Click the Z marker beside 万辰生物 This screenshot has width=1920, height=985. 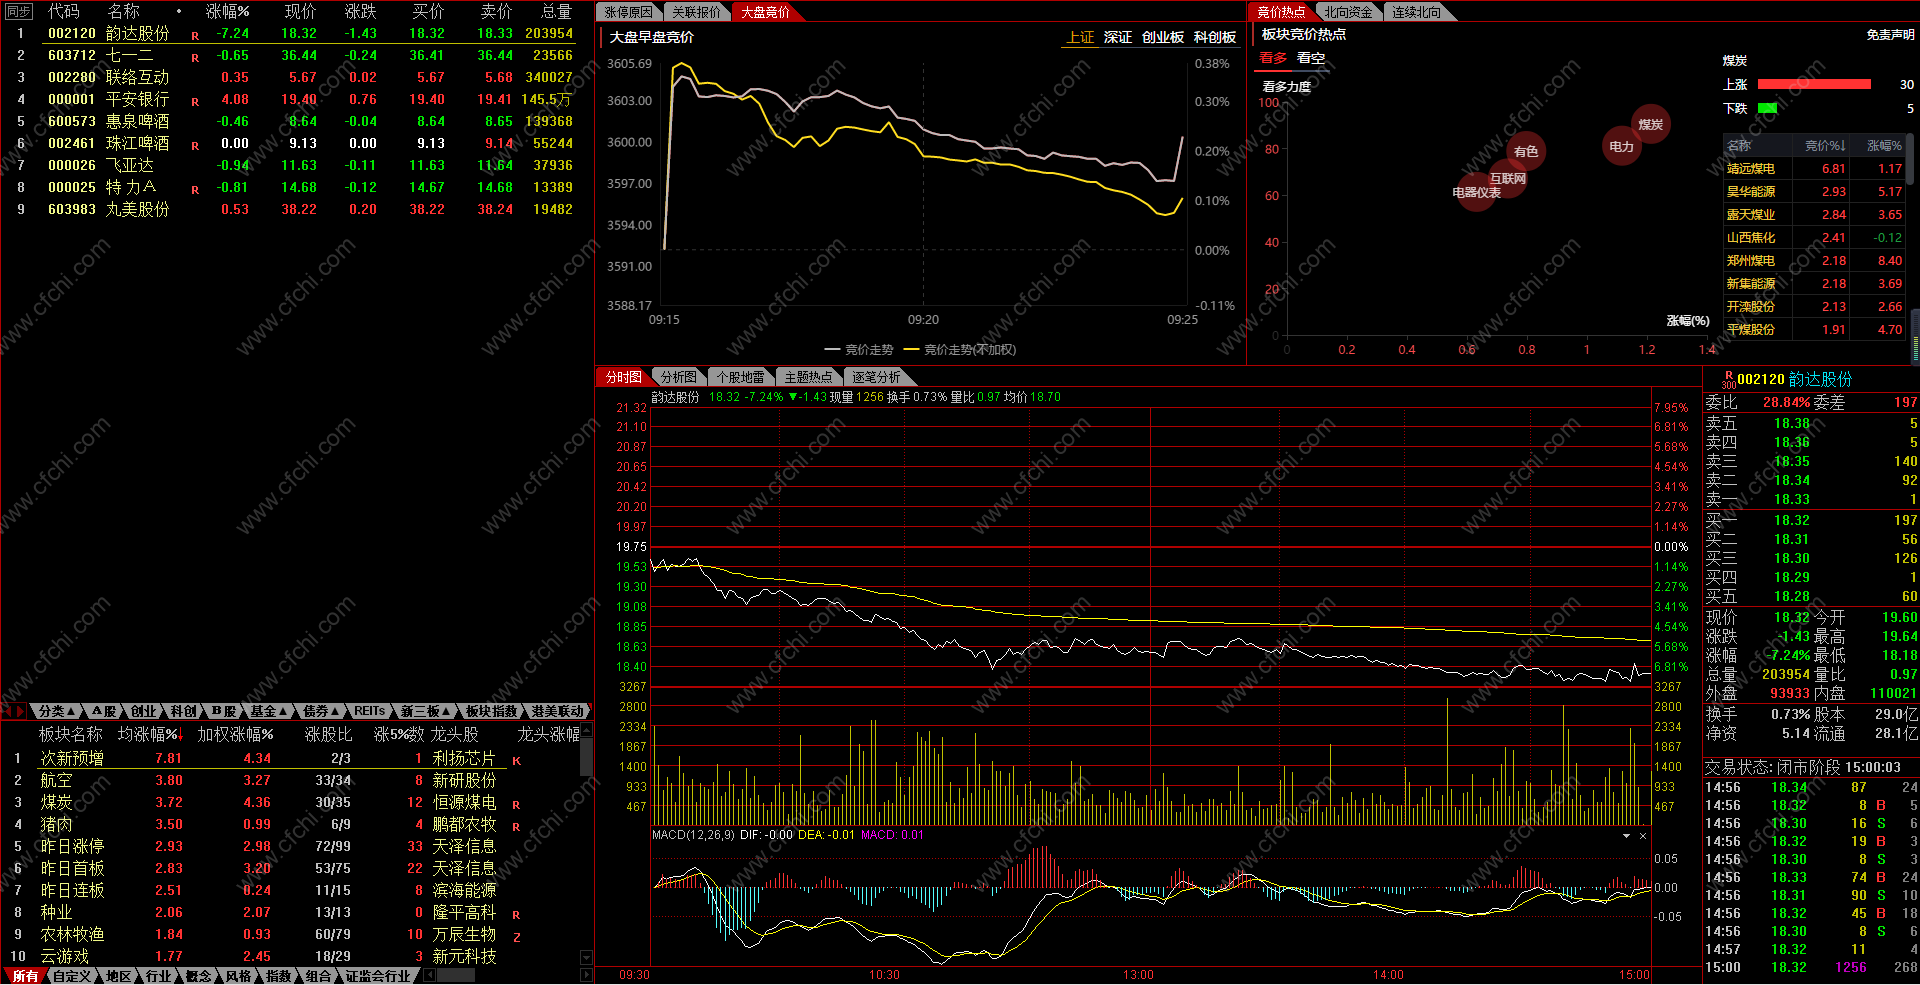click(x=517, y=936)
